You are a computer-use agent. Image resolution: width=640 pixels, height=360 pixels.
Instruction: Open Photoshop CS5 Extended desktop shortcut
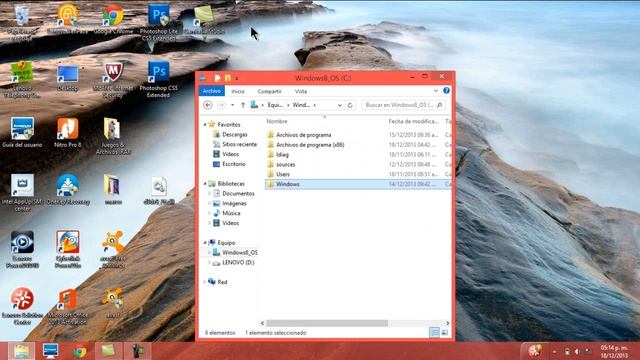click(x=158, y=79)
